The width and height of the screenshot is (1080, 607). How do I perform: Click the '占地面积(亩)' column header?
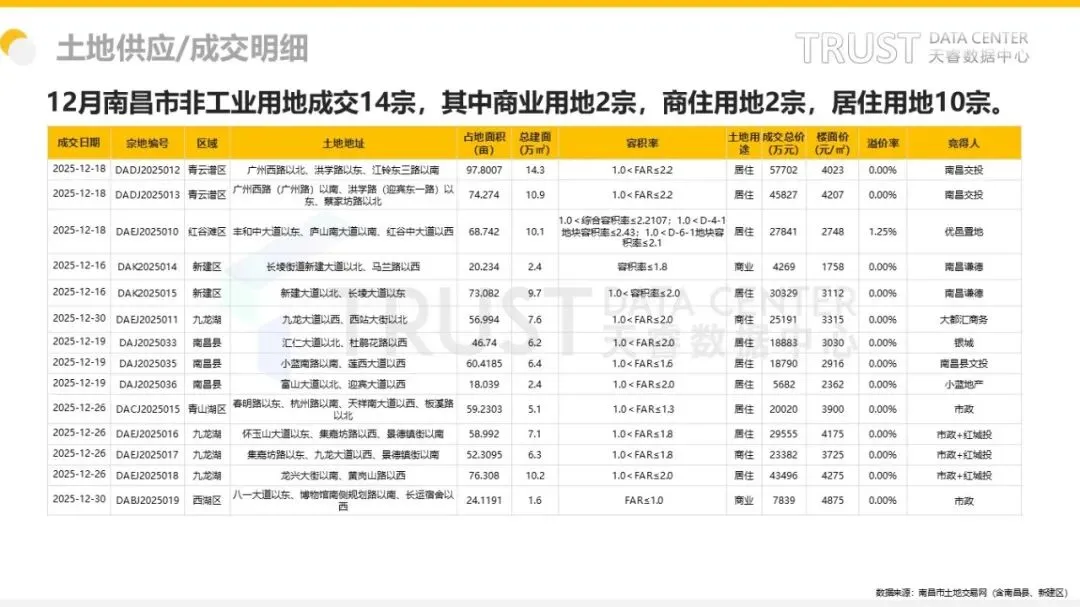(484, 143)
